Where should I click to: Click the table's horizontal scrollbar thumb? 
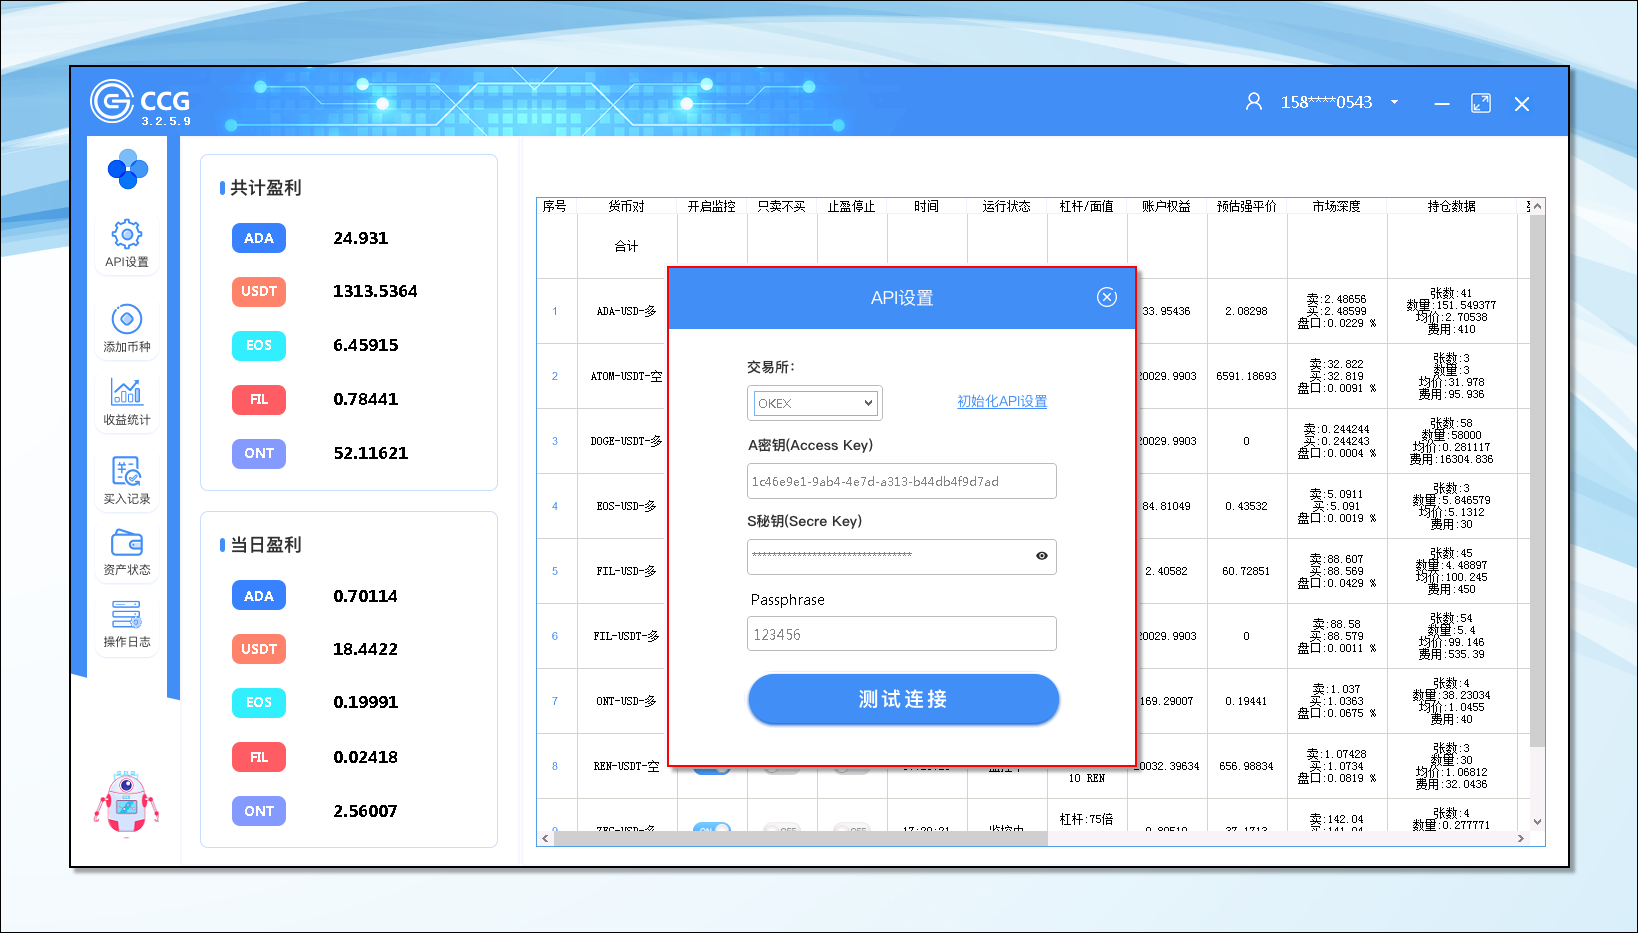tap(800, 838)
